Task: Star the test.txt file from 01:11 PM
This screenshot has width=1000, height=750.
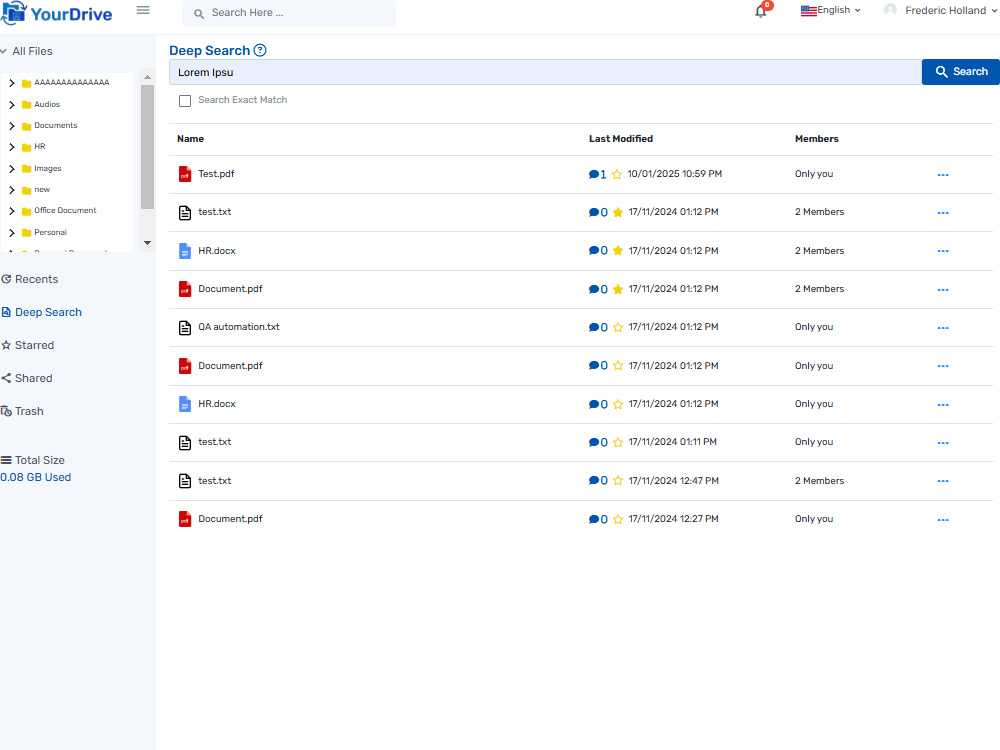Action: tap(617, 443)
